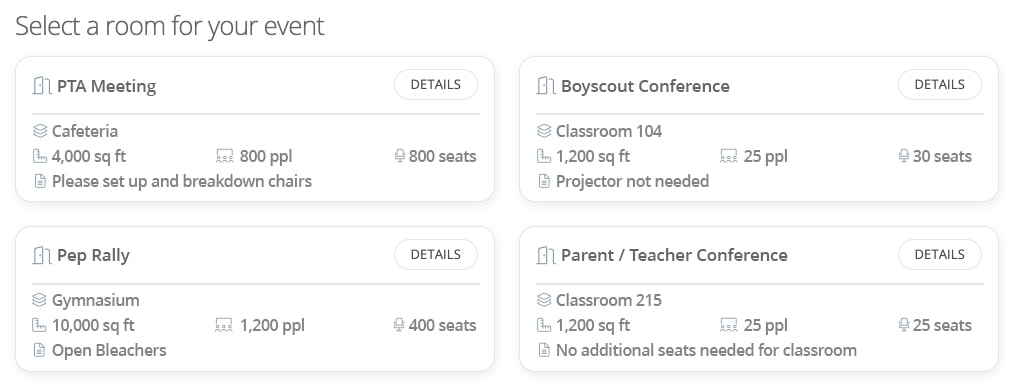Click the chair icon next to 400 seats
This screenshot has height=385, width=1017.
pyautogui.click(x=400, y=325)
